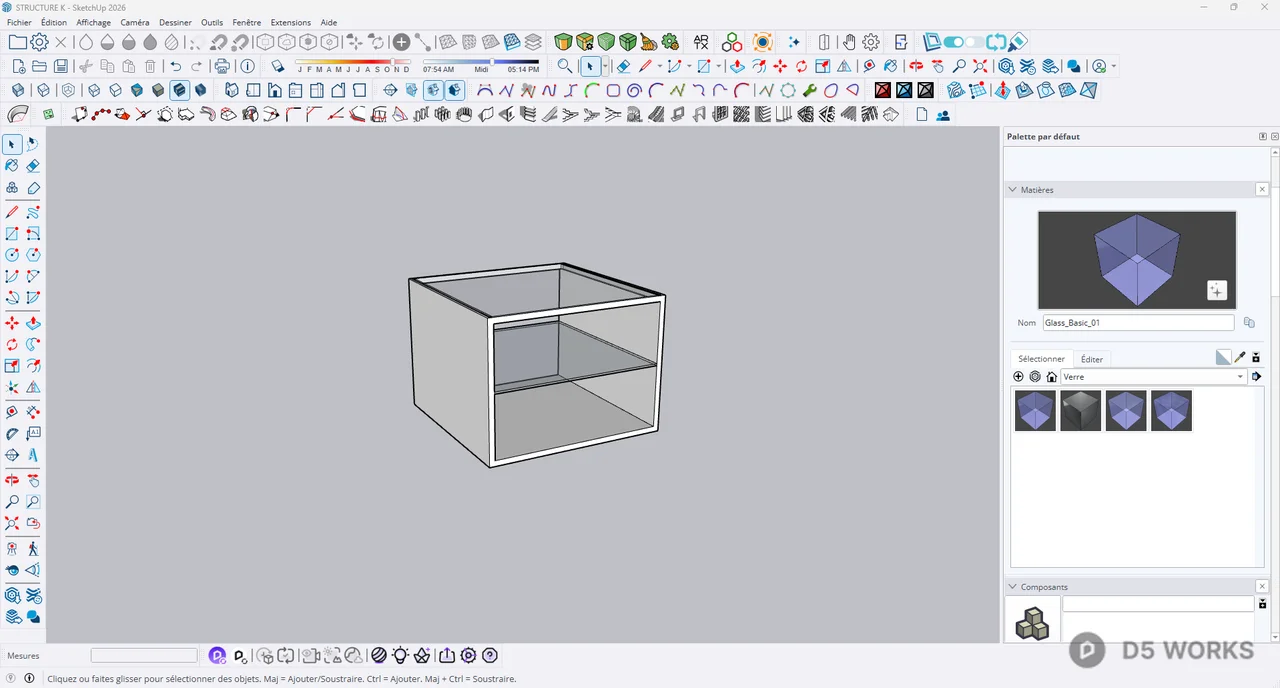Toggle the shadows display icon before month slider
Screen dimensions: 1280x688
pyautogui.click(x=278, y=66)
